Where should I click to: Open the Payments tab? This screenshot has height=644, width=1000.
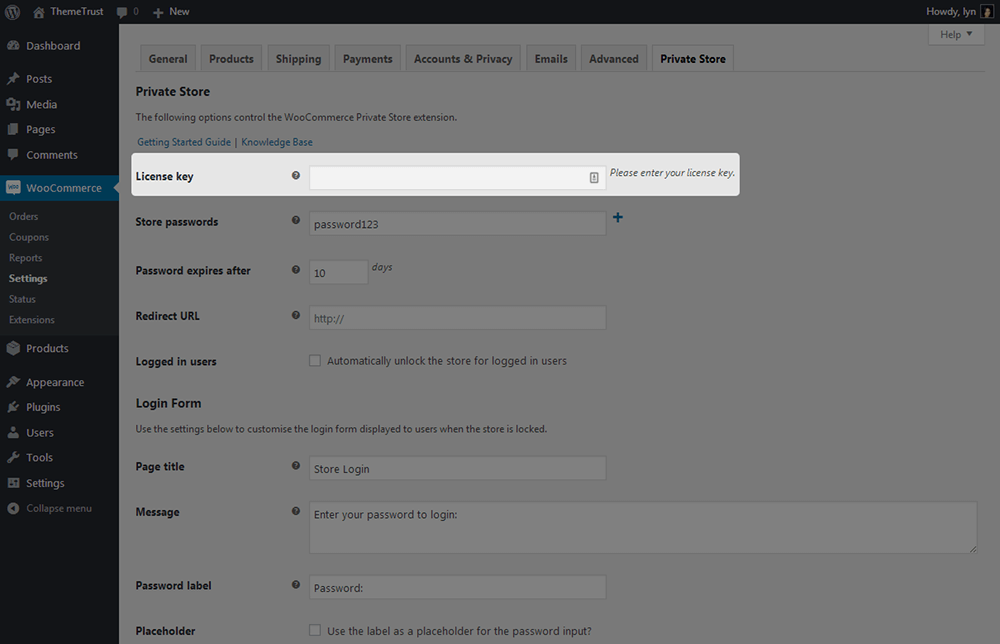pyautogui.click(x=367, y=59)
